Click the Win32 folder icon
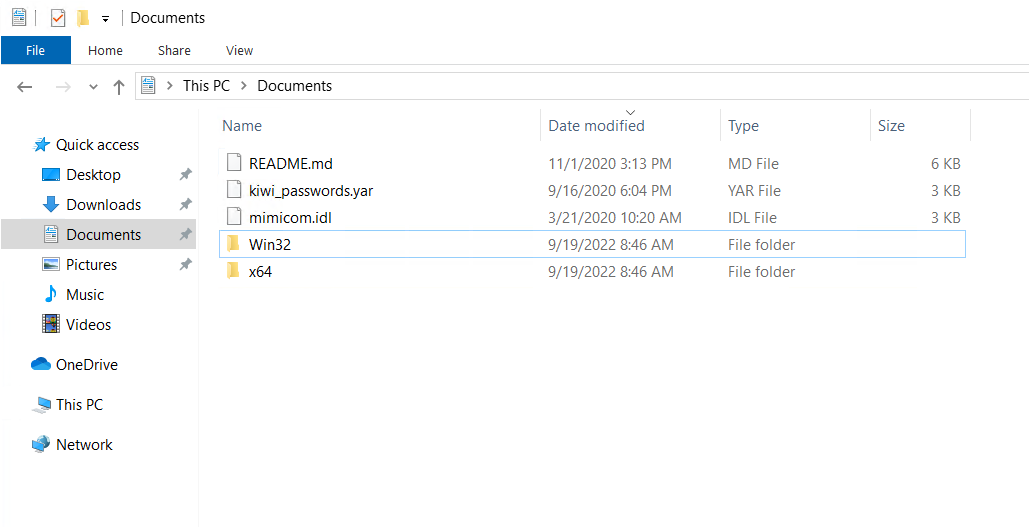This screenshot has height=527, width=1029. [x=233, y=244]
